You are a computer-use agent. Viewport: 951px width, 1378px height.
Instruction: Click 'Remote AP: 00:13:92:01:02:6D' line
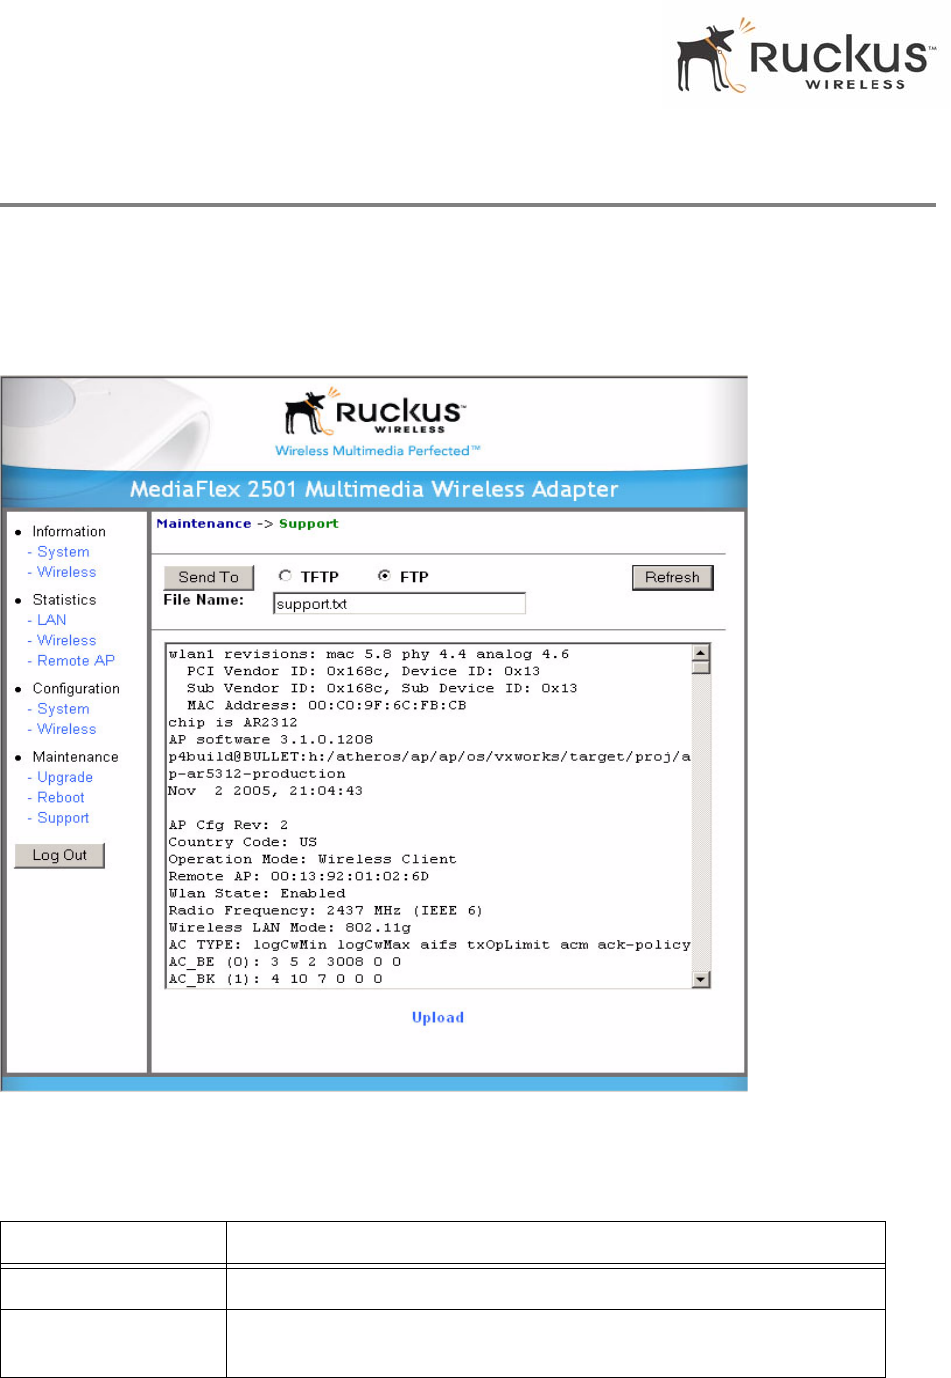coord(299,876)
